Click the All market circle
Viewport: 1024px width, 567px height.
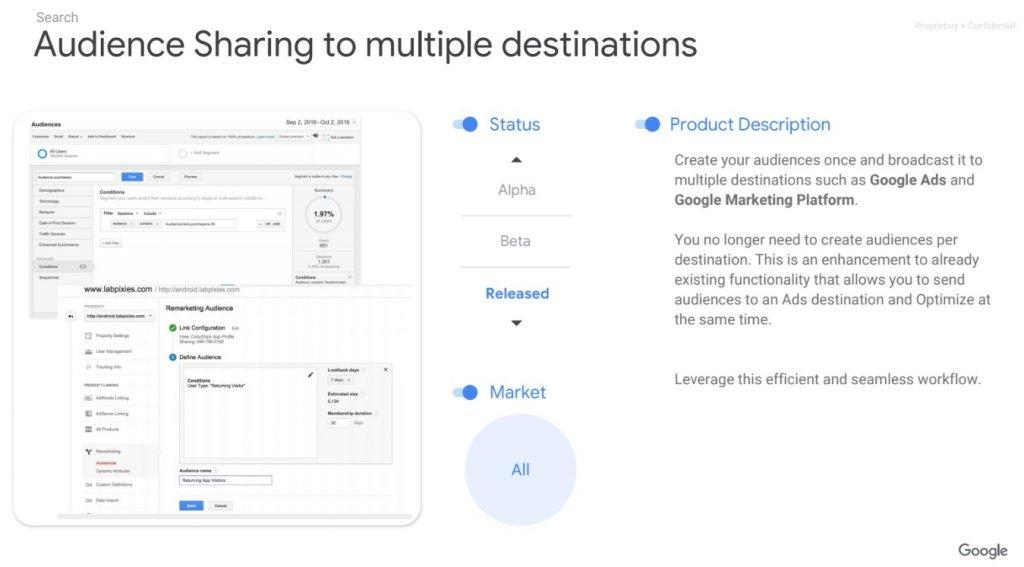coord(520,470)
